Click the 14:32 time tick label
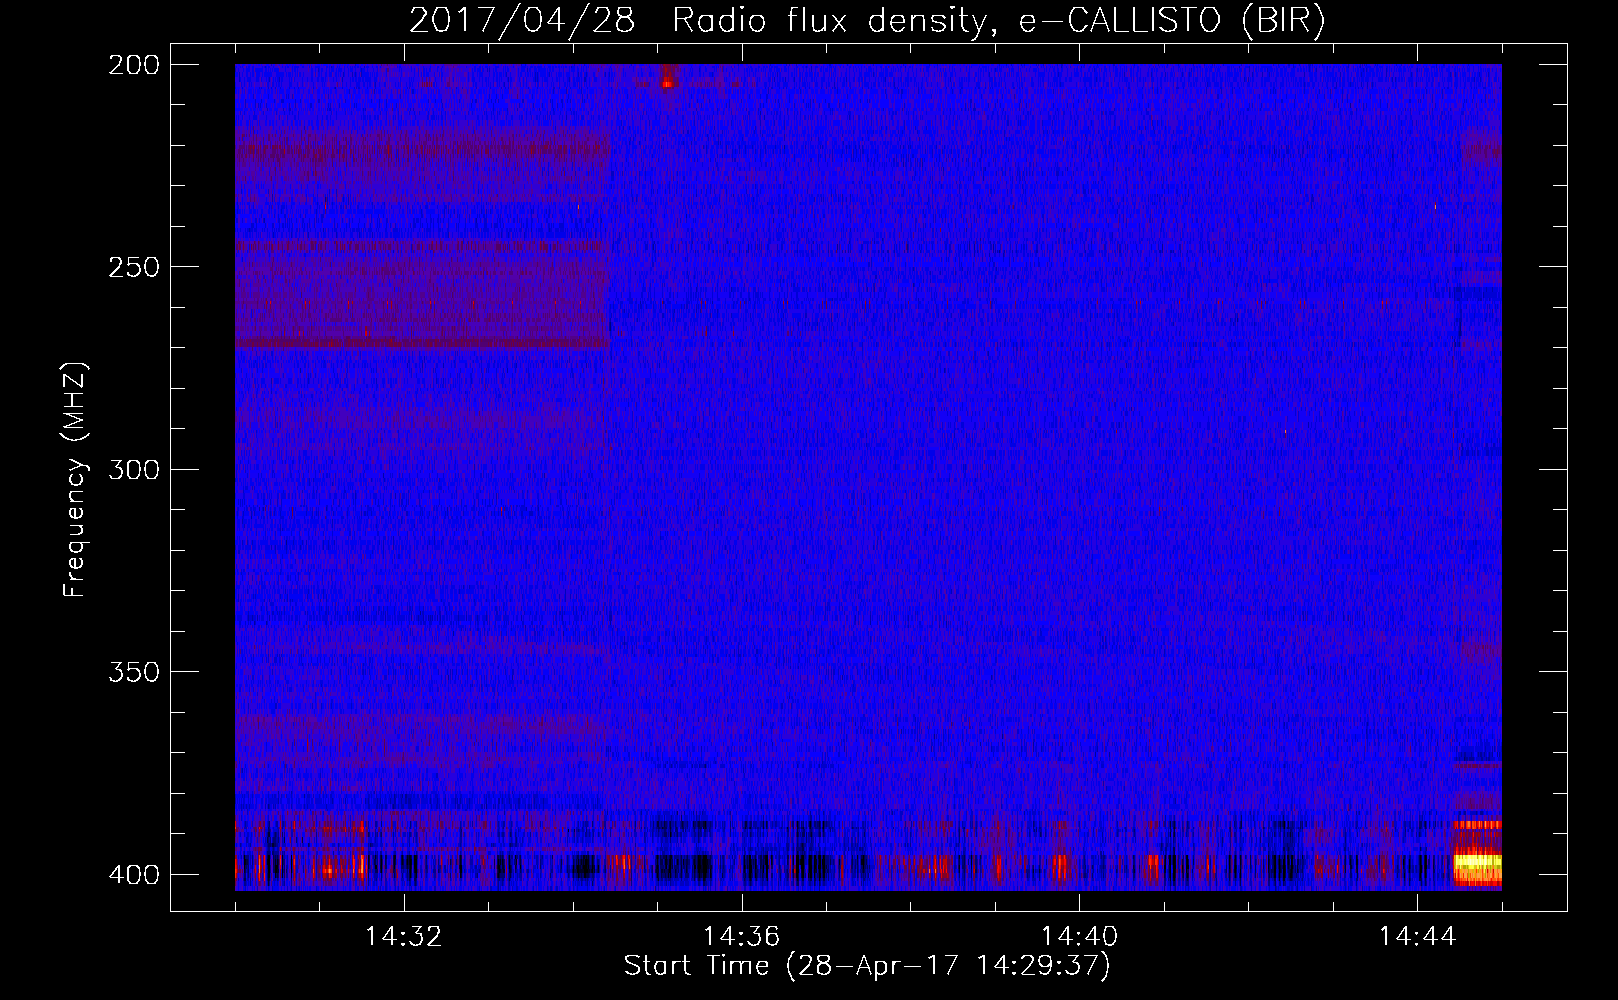Image resolution: width=1618 pixels, height=1000 pixels. (404, 936)
